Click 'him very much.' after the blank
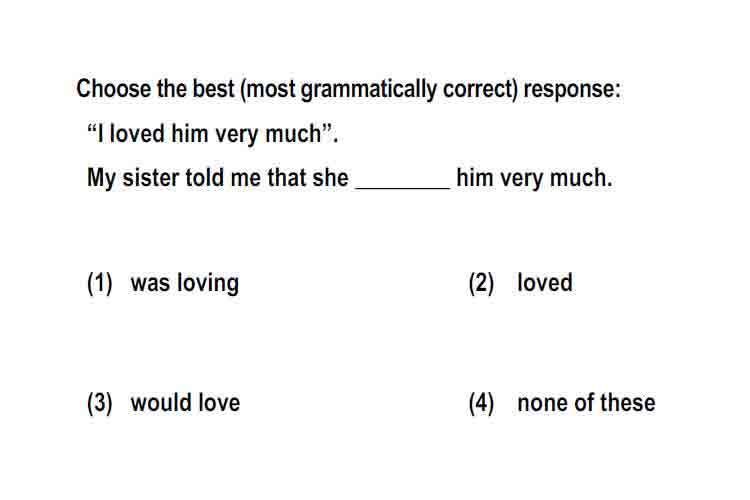The image size is (750, 500). [x=534, y=178]
